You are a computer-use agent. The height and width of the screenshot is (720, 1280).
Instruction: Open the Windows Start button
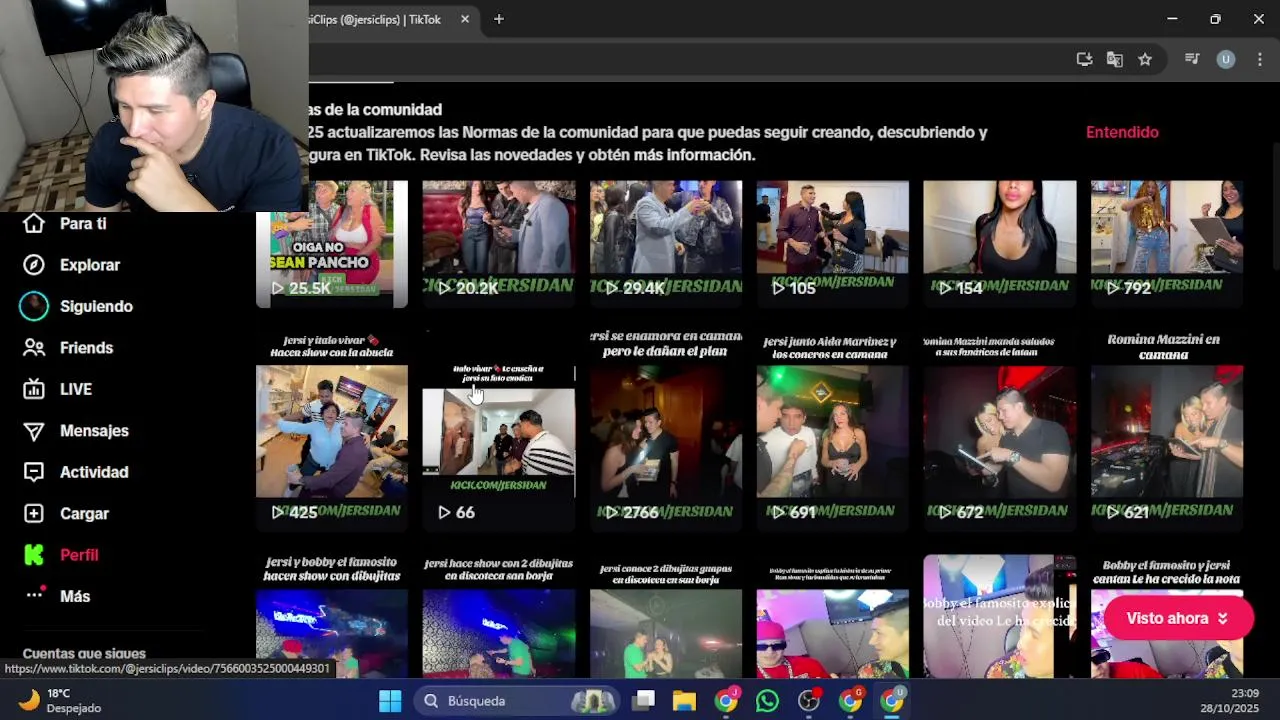point(390,701)
